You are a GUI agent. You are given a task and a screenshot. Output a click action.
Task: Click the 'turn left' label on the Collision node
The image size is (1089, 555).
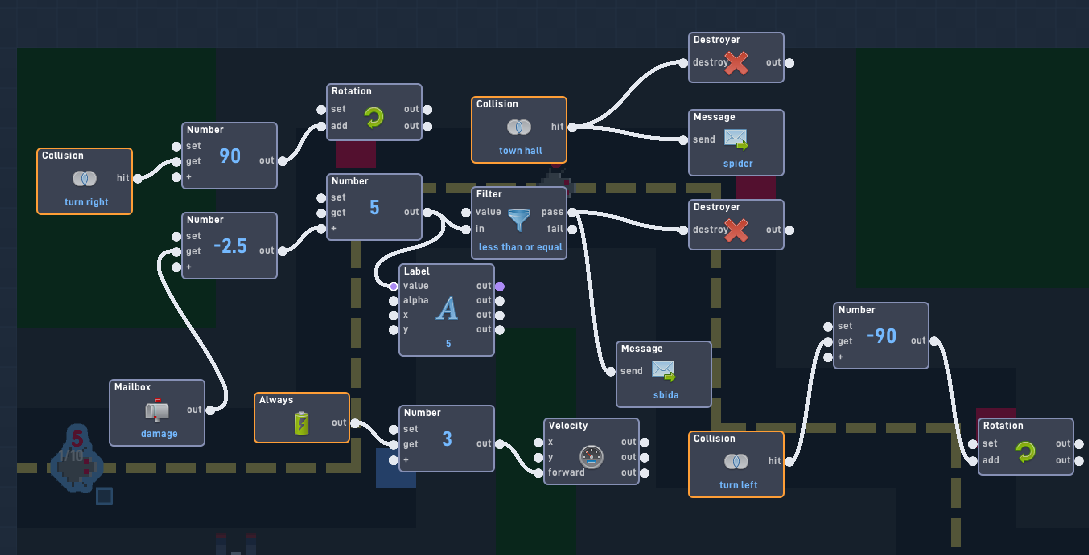738,485
